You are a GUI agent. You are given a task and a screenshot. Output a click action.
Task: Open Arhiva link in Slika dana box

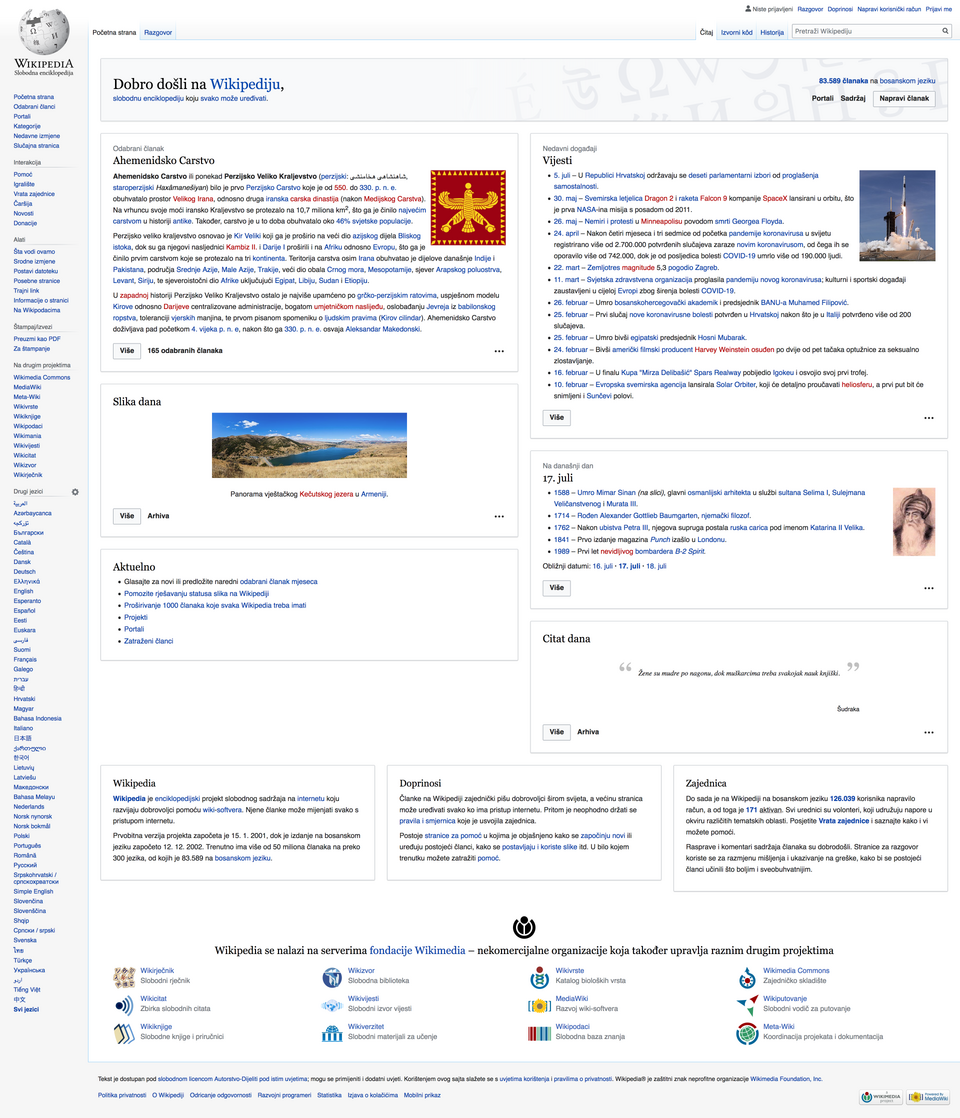tap(158, 516)
